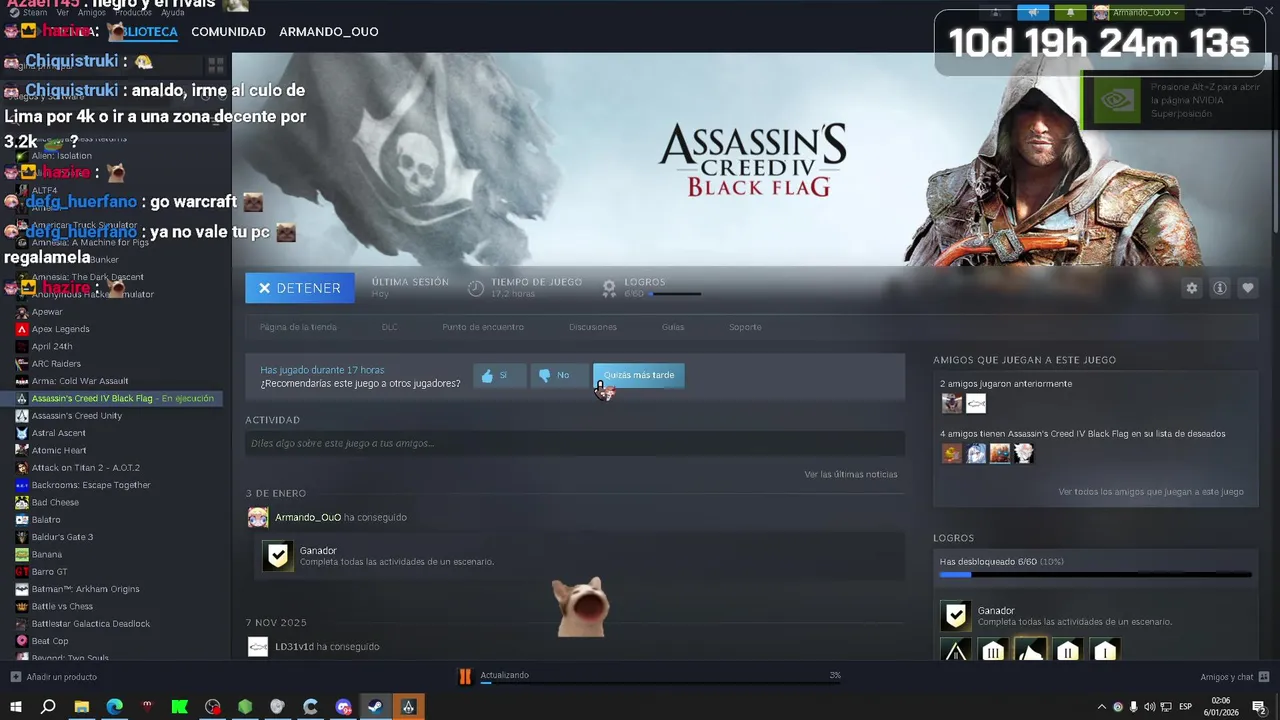Click yellow duck friend avatar in wishlist row
Viewport: 1280px width, 720px height.
tap(951, 454)
